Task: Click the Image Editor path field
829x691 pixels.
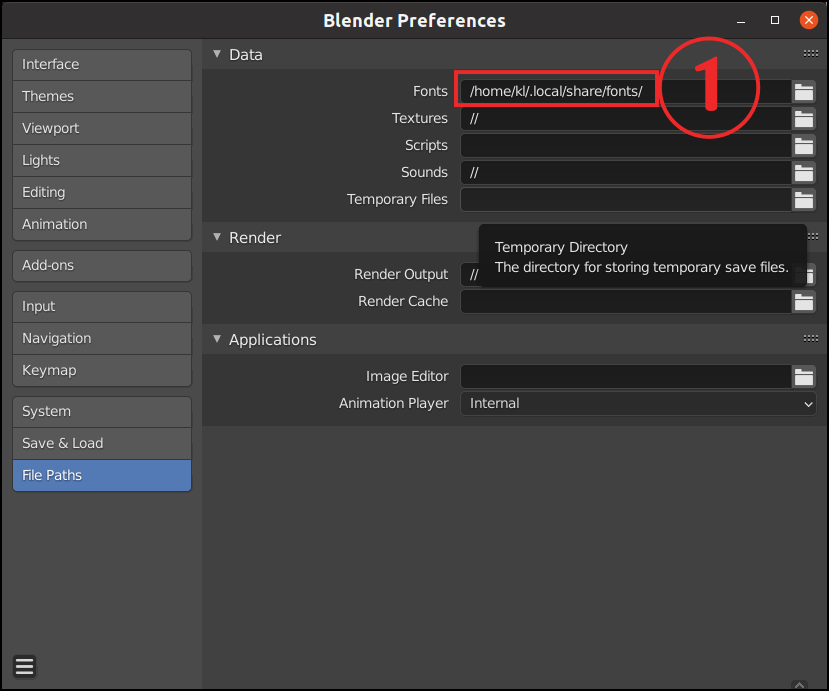Action: [x=626, y=377]
